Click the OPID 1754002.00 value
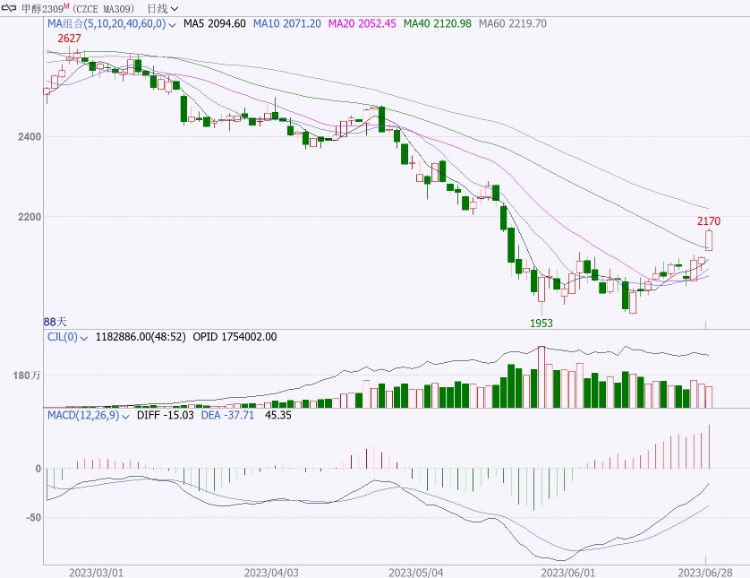 click(234, 337)
